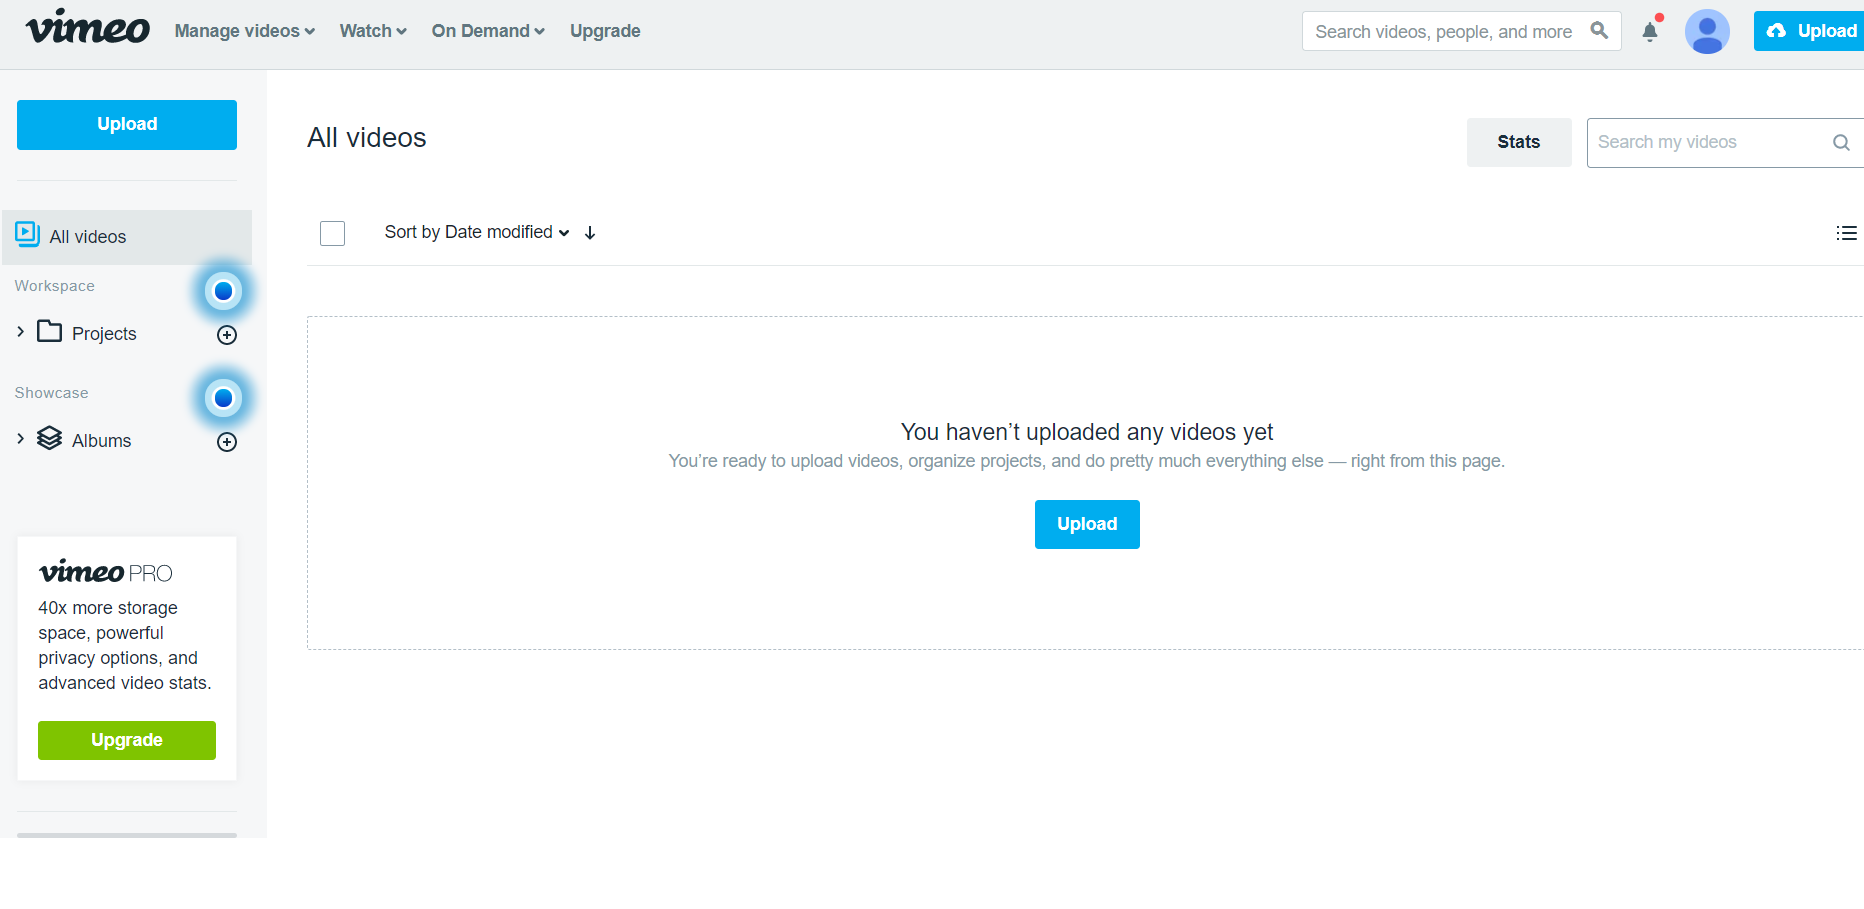Reverse sort order with the down arrow
This screenshot has width=1864, height=909.
point(590,233)
